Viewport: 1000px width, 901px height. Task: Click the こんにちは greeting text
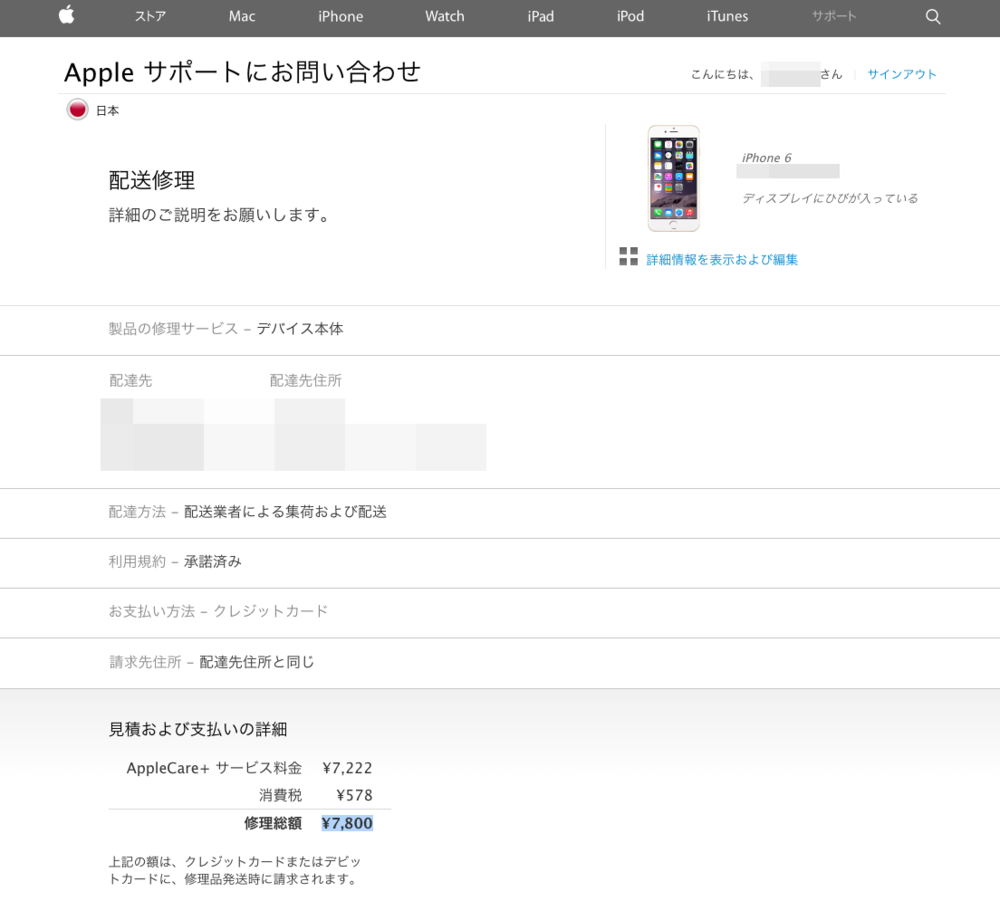pos(723,75)
